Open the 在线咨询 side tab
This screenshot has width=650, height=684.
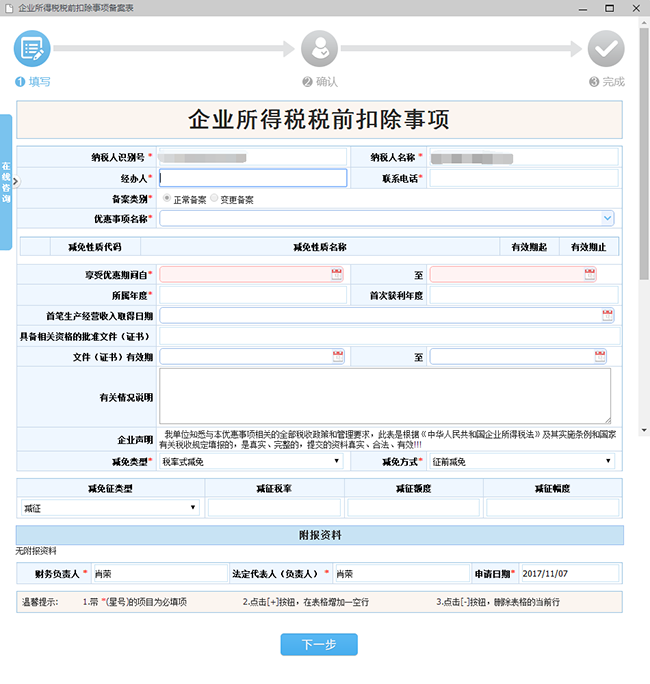click(x=6, y=180)
